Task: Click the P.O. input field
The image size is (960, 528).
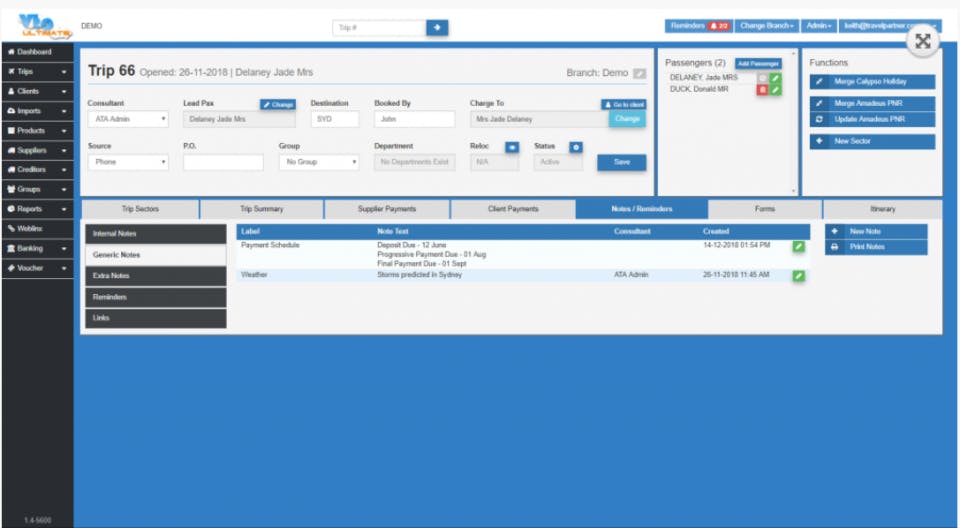Action: [x=223, y=162]
